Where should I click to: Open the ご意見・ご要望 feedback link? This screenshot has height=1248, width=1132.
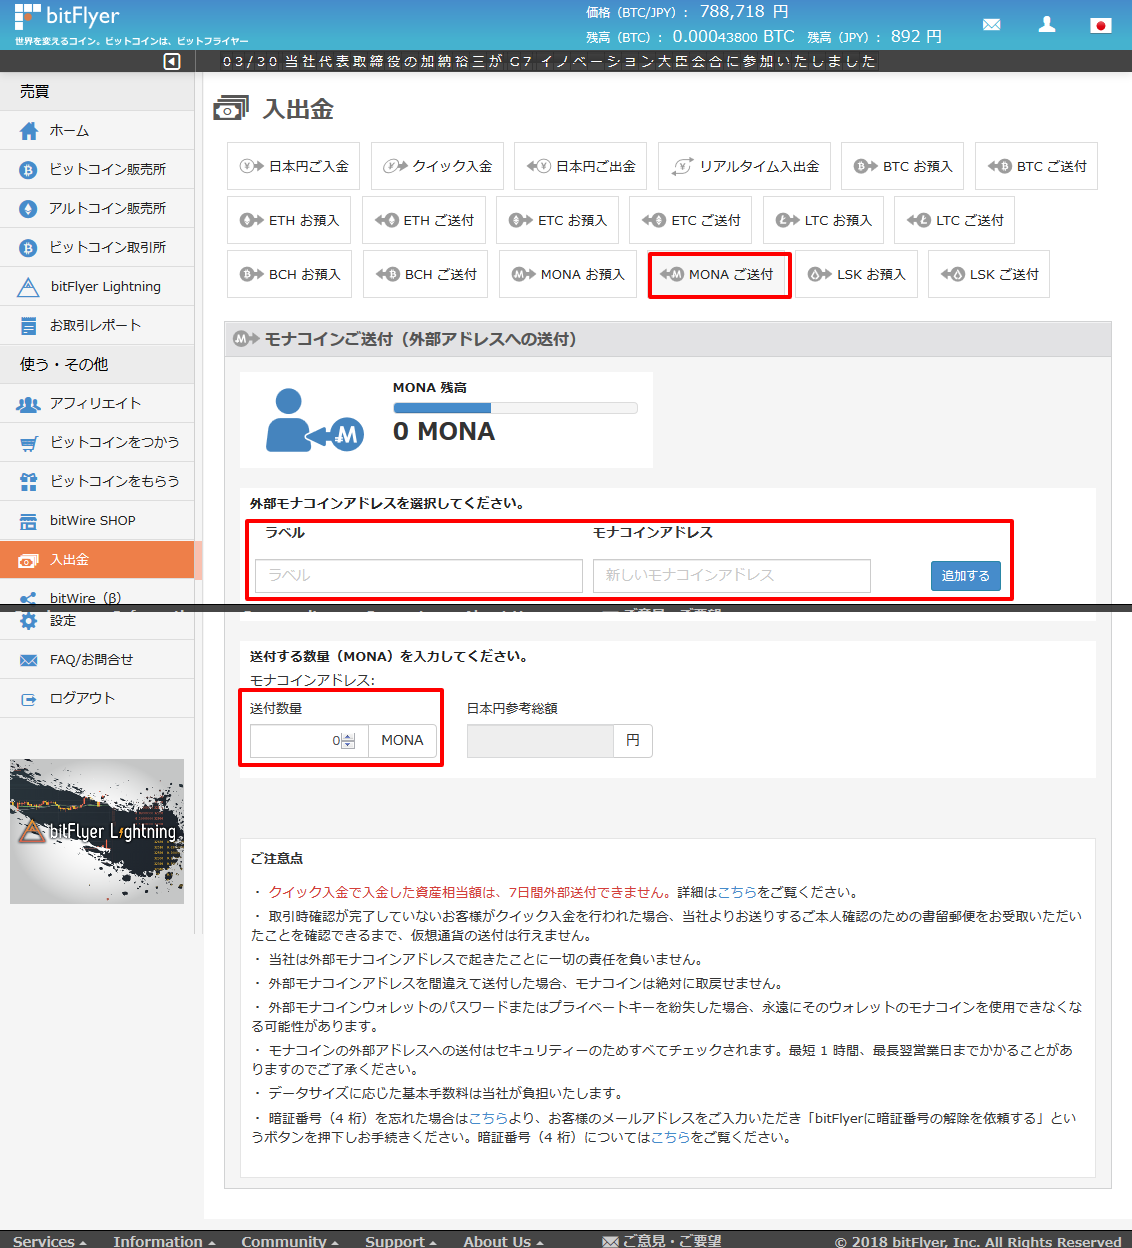pyautogui.click(x=662, y=1241)
